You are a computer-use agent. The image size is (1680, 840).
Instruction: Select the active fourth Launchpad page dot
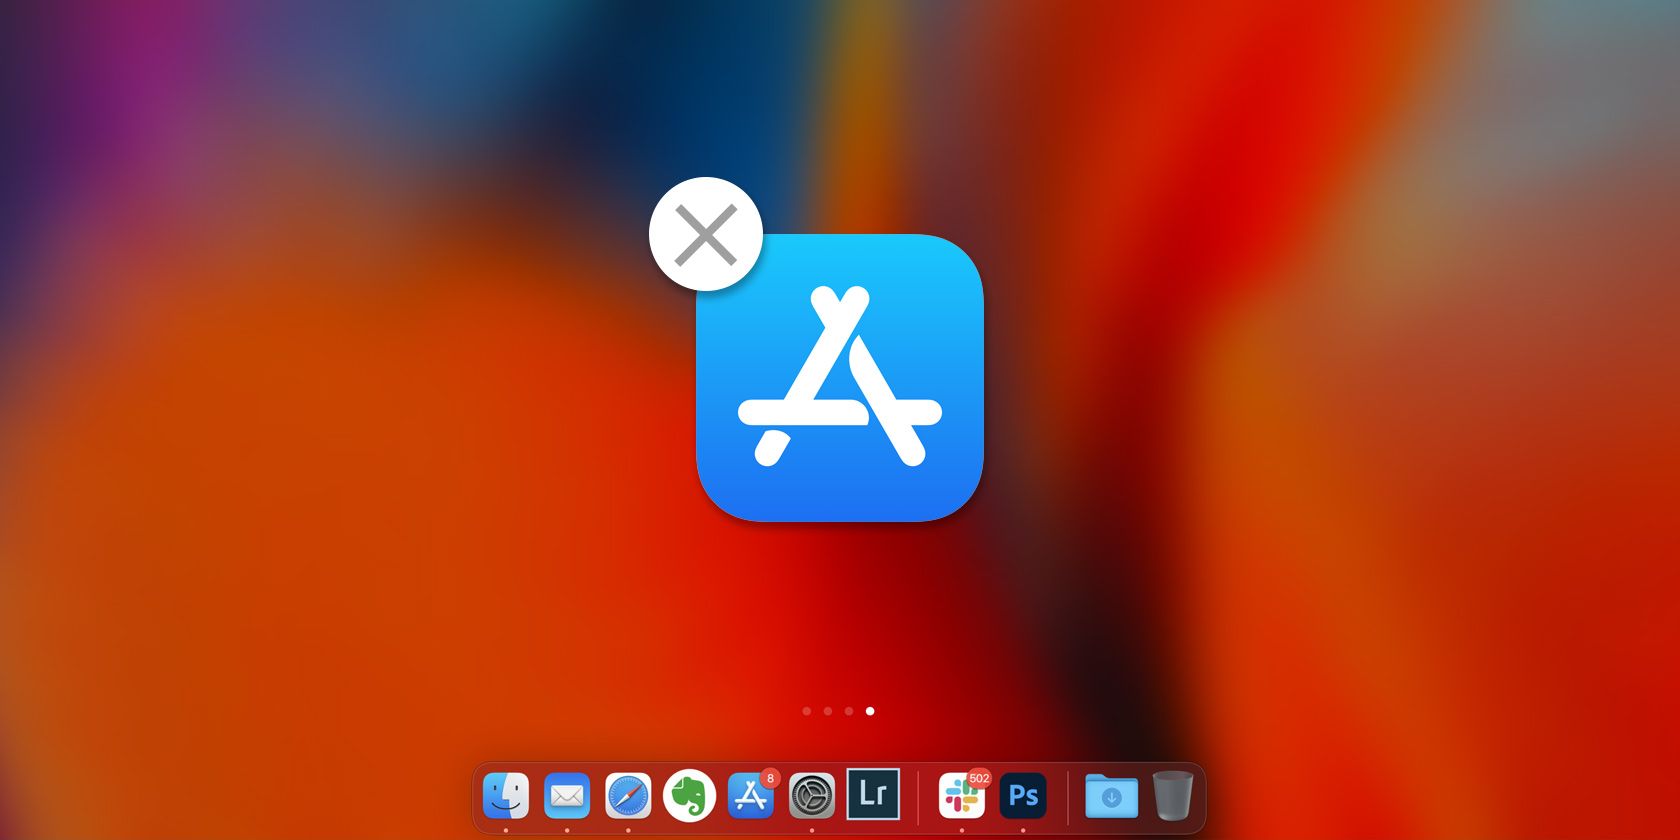[870, 711]
